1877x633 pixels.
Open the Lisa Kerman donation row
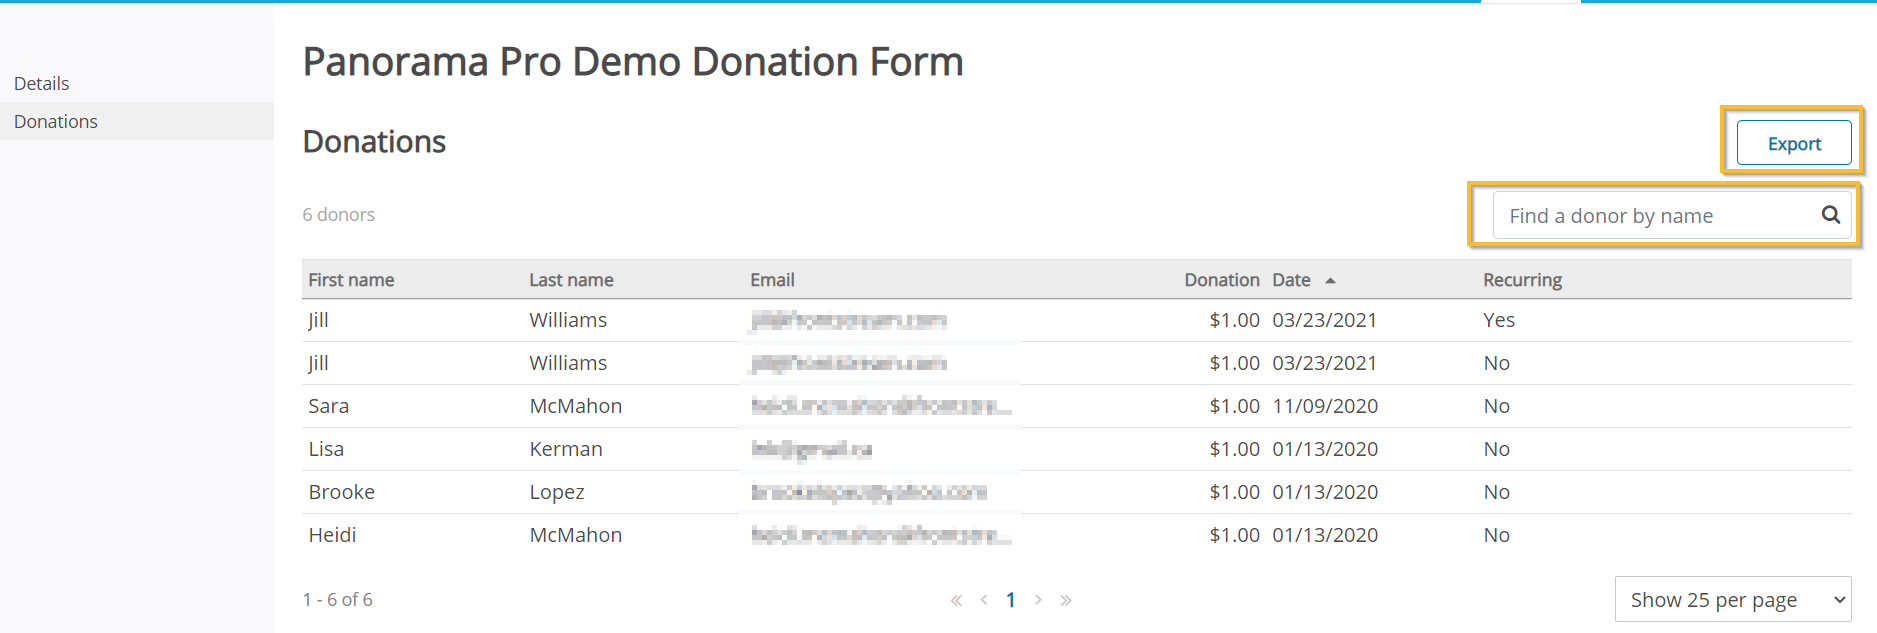1077,449
